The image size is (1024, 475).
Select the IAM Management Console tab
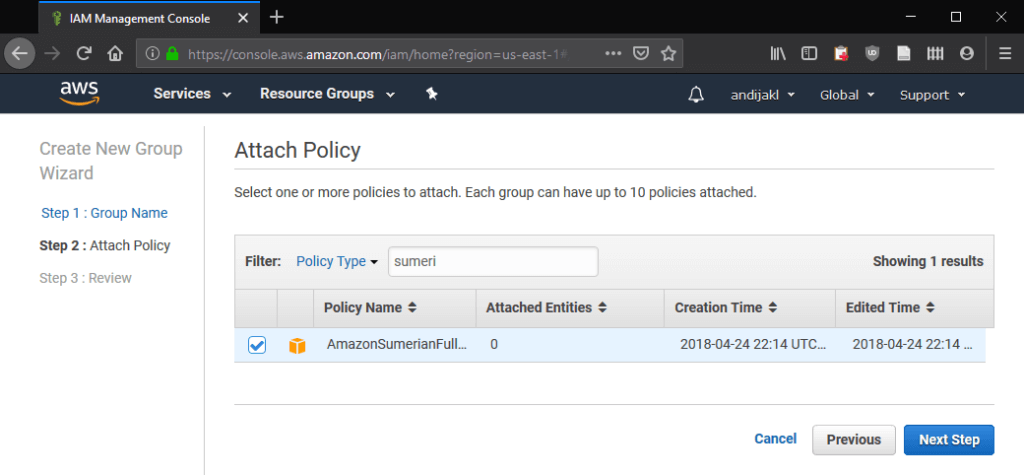point(149,18)
